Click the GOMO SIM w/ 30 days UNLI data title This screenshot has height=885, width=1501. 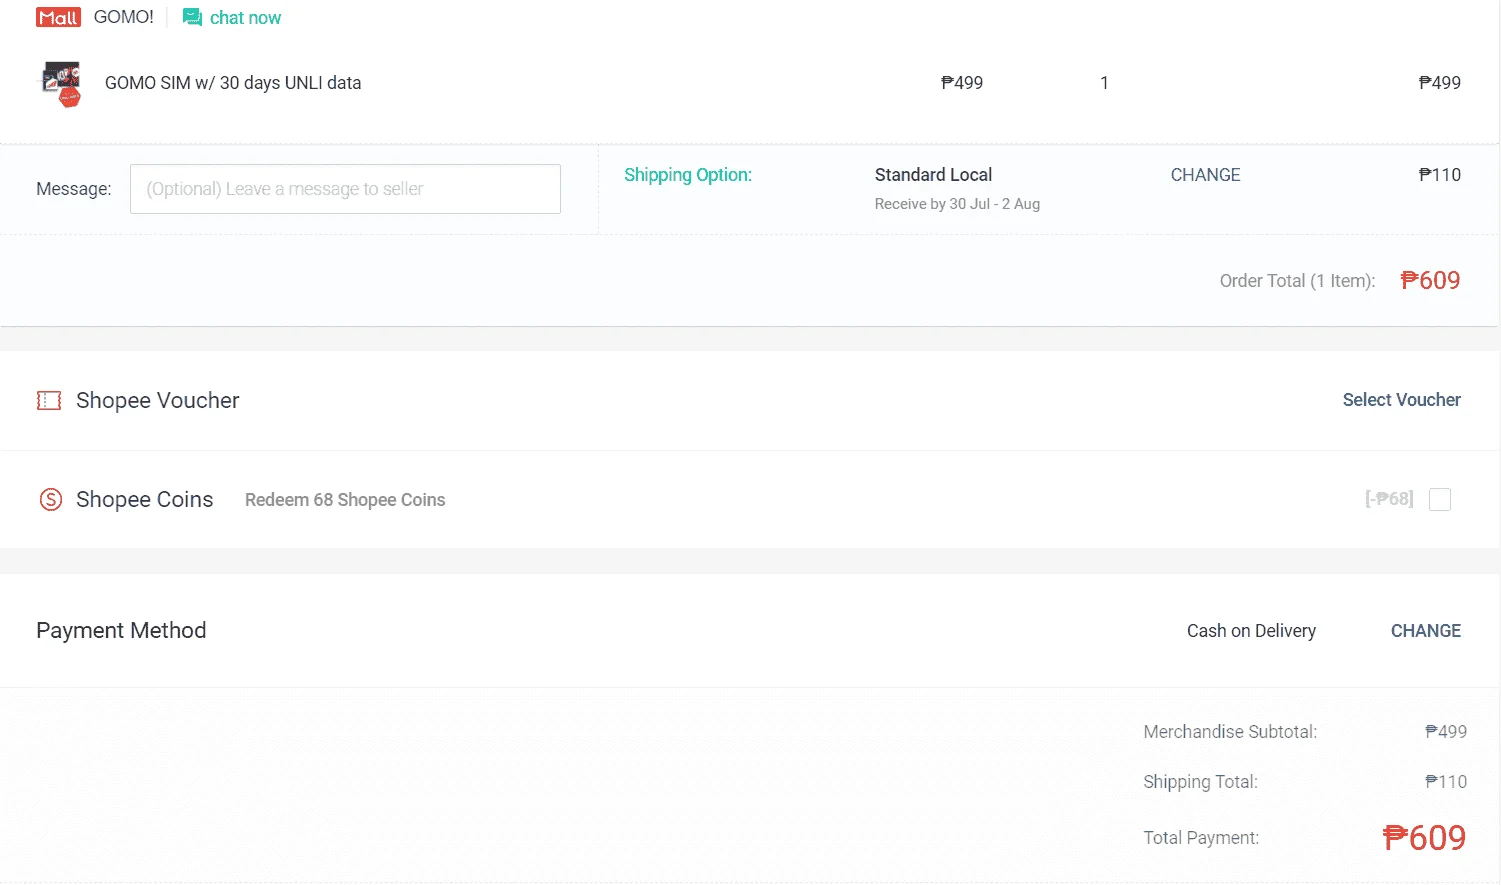[233, 83]
